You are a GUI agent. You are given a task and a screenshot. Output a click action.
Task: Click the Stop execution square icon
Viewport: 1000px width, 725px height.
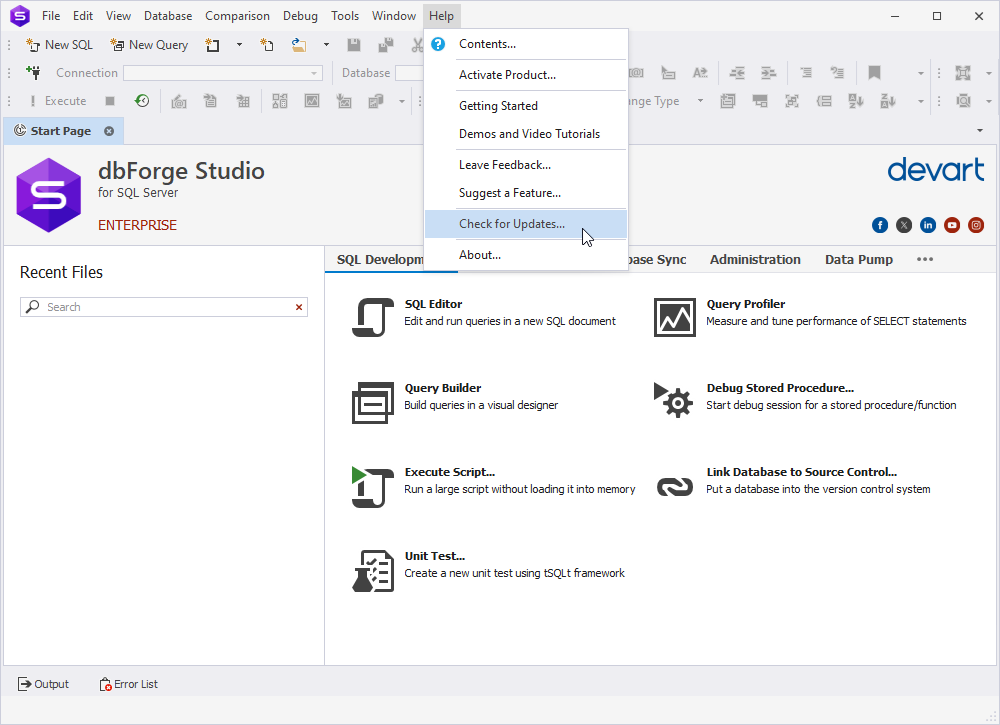[x=110, y=101]
